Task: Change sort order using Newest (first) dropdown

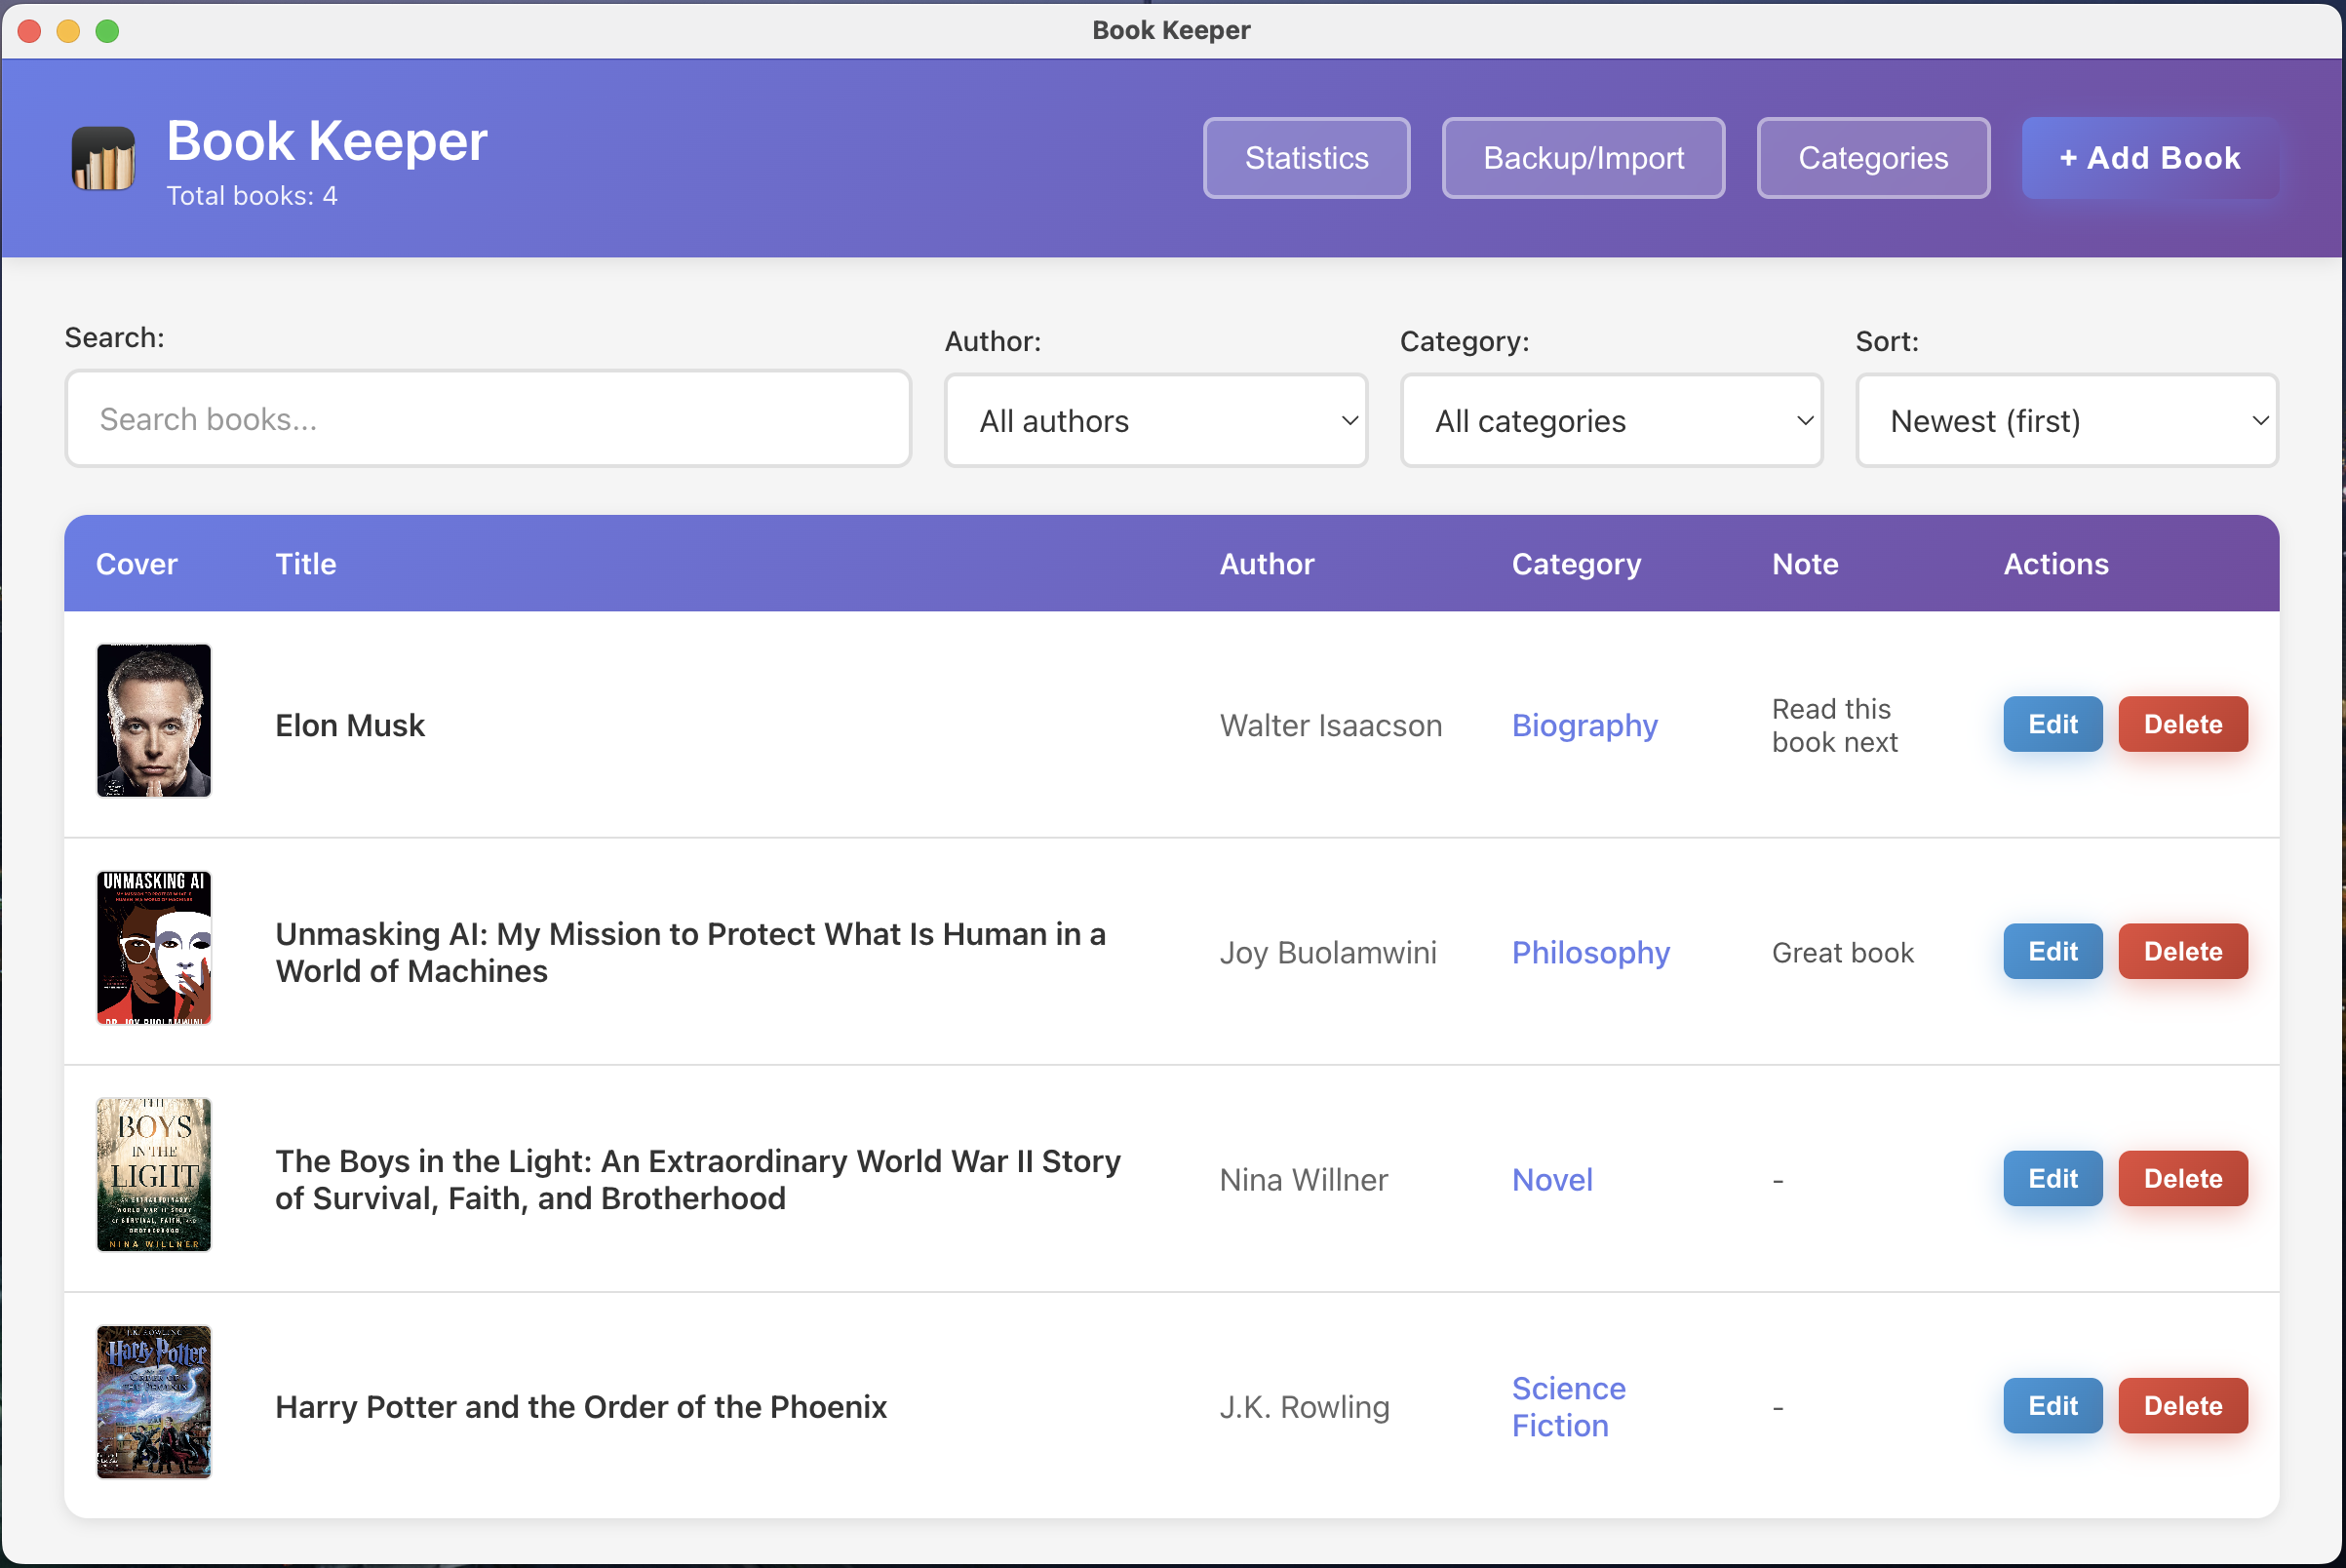Action: click(2066, 420)
